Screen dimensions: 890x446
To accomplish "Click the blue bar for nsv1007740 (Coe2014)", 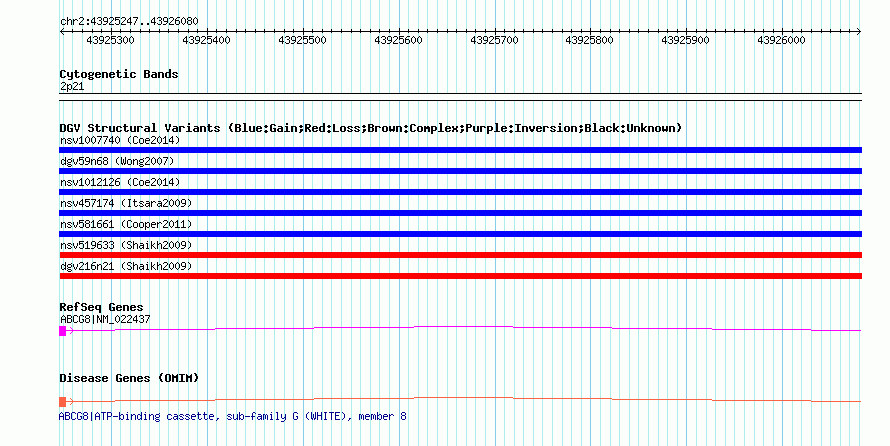I will (x=460, y=150).
